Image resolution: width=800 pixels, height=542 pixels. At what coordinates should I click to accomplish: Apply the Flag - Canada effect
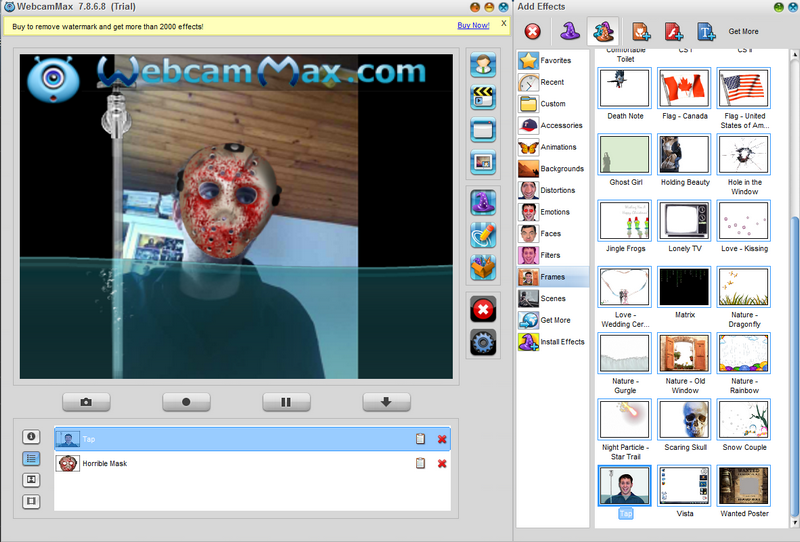(684, 88)
